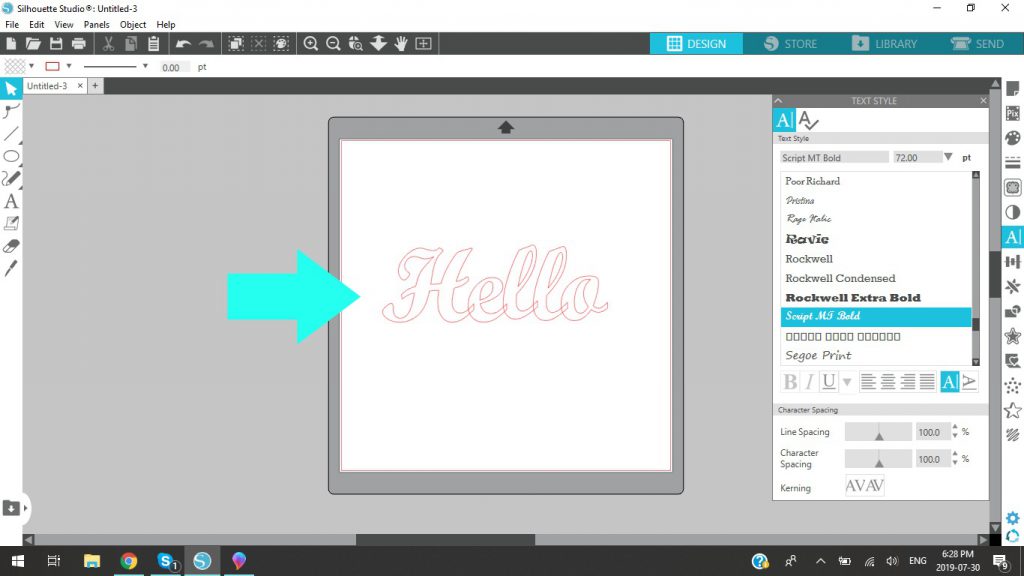Toggle Bold text formatting
The height and width of the screenshot is (576, 1024).
(x=790, y=381)
